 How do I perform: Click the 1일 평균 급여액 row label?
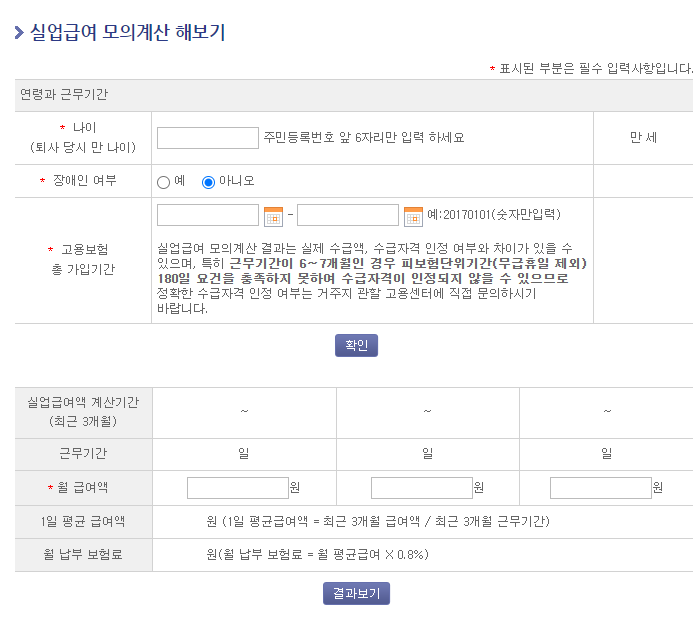[x=83, y=521]
